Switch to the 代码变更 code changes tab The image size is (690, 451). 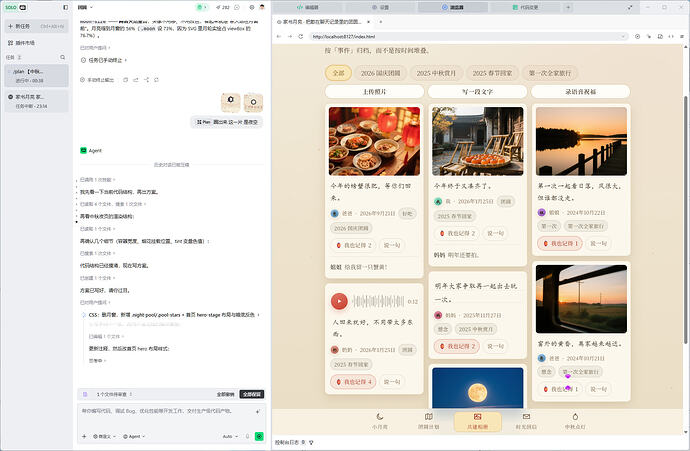click(525, 7)
